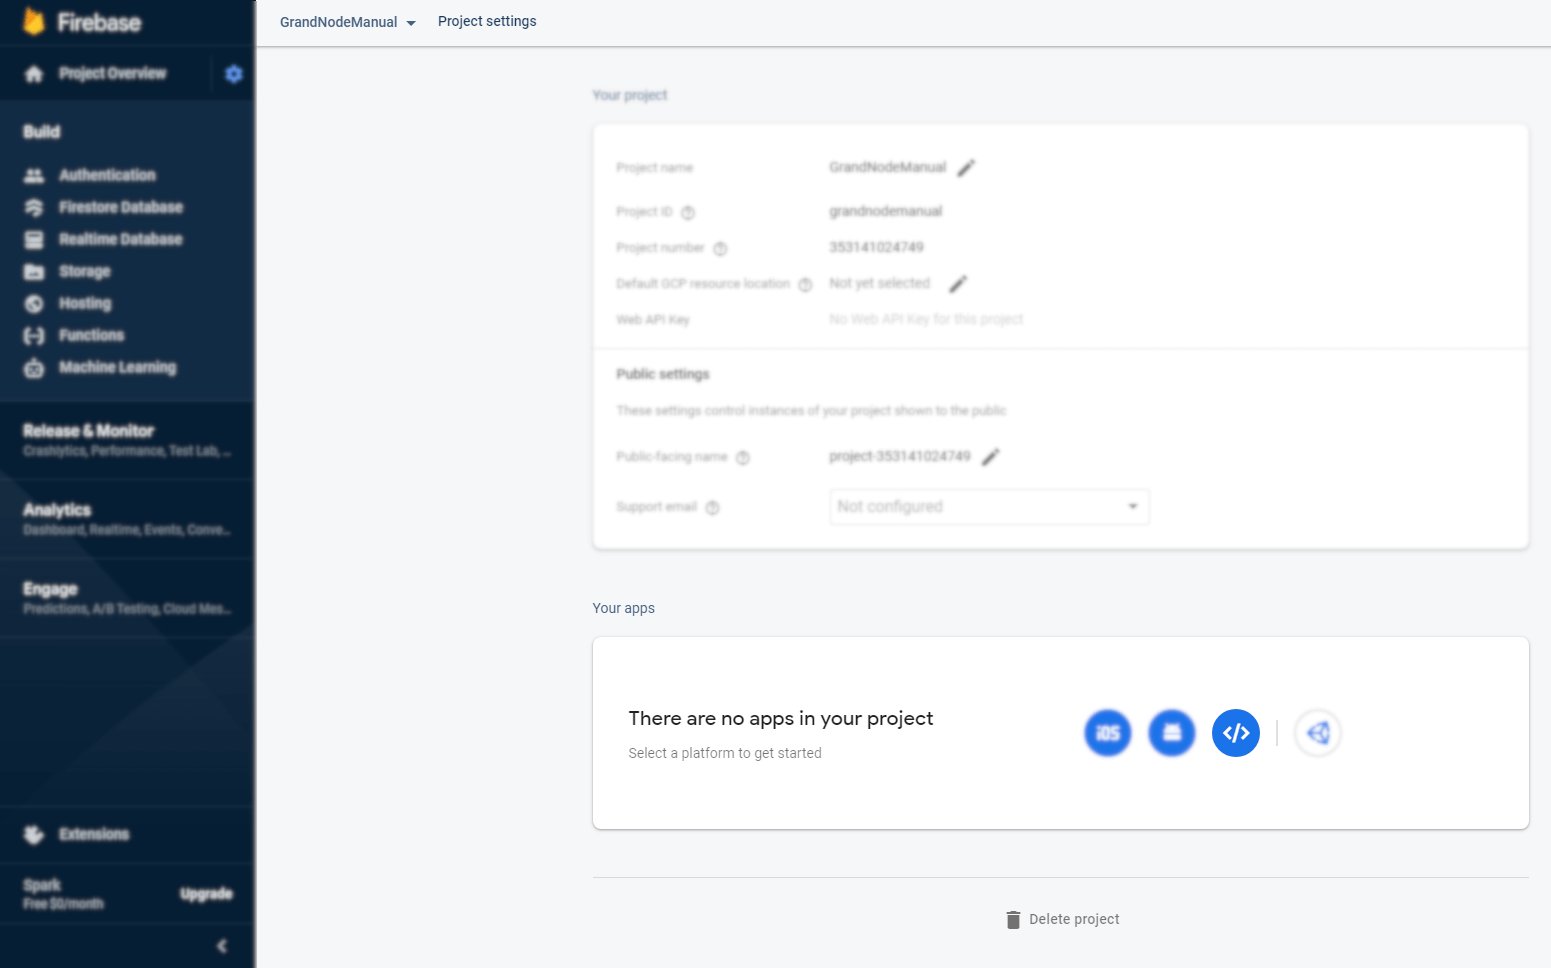
Task: Click the 'No Web API Key' text
Action: (x=926, y=319)
